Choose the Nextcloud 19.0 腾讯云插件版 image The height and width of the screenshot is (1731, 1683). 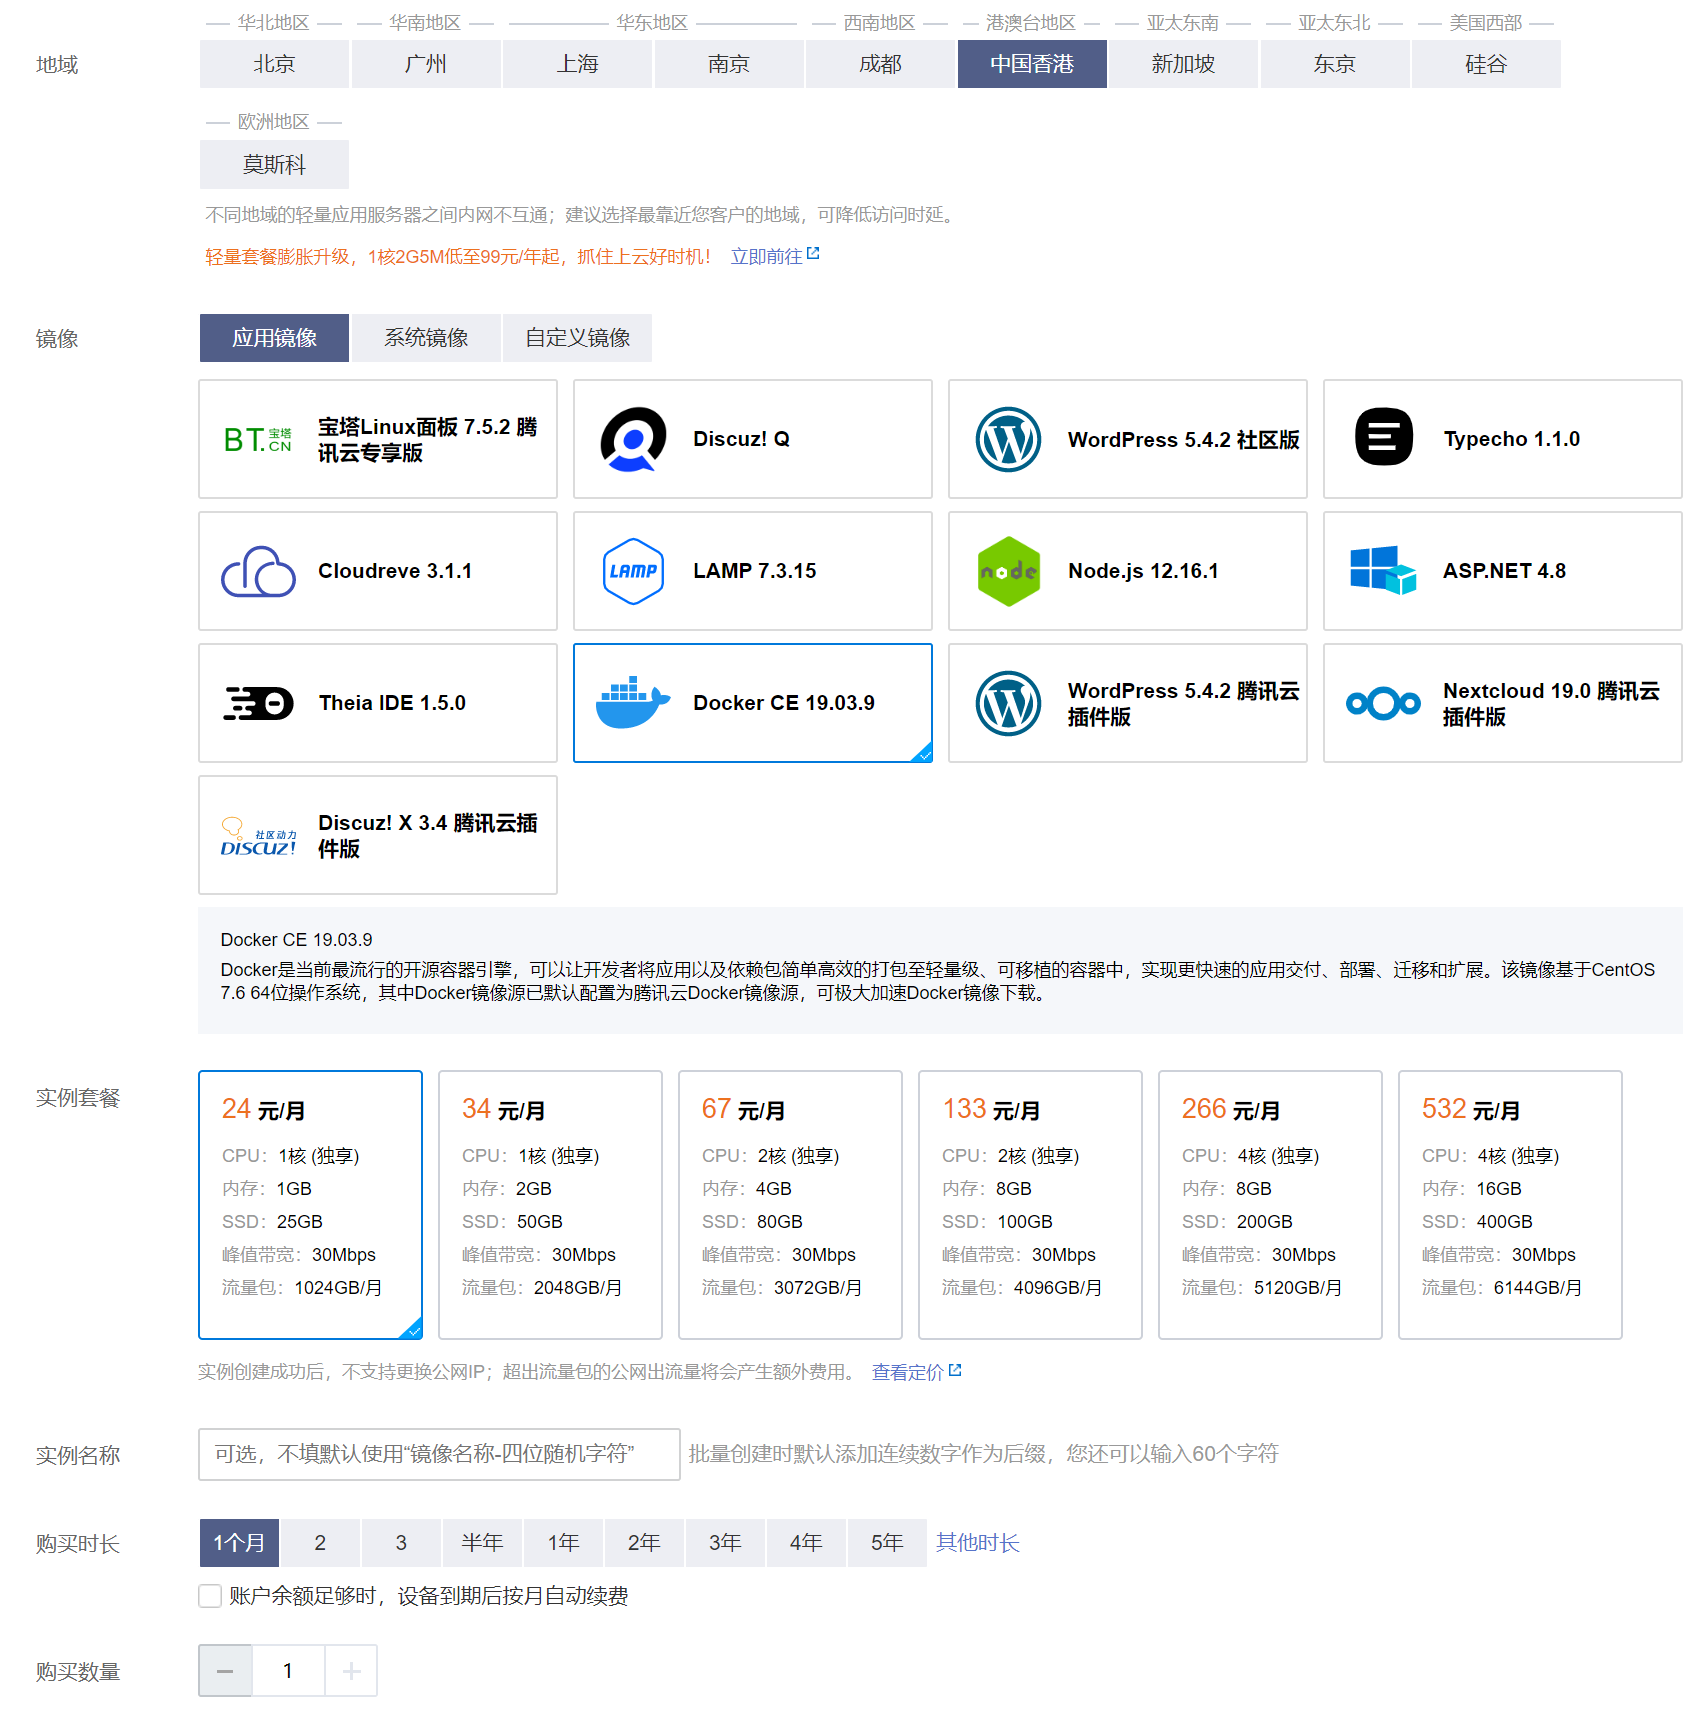1501,702
